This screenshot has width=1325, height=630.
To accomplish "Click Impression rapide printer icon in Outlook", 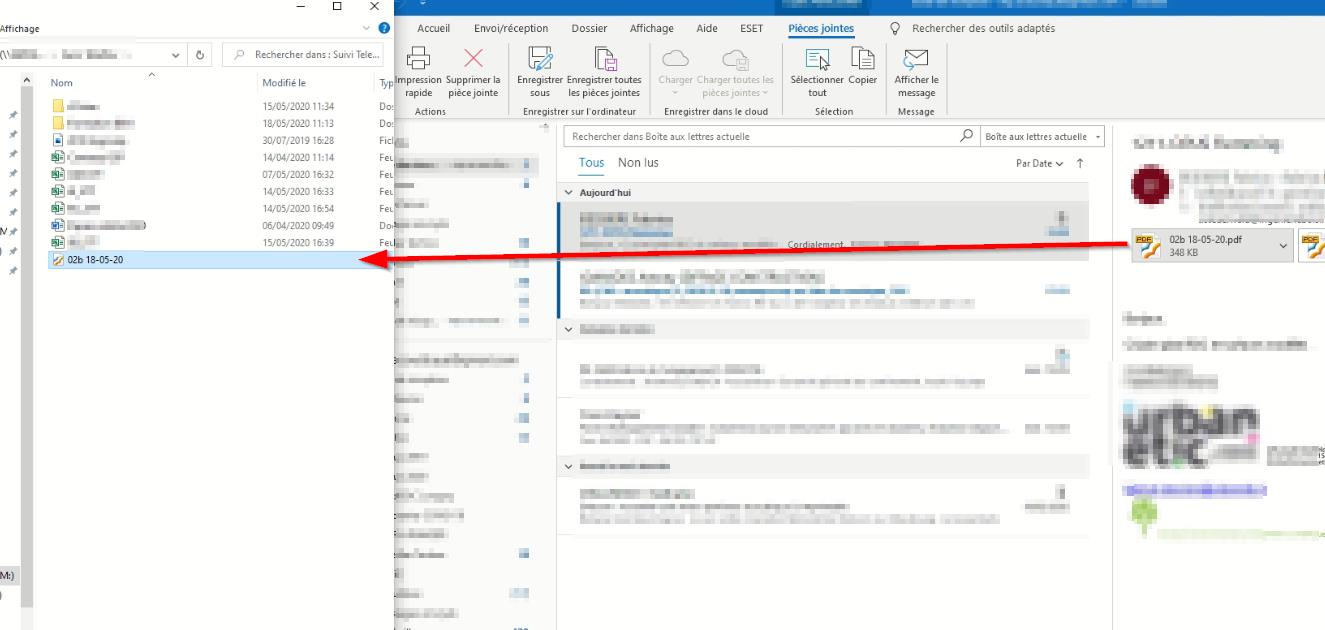I will click(x=418, y=59).
